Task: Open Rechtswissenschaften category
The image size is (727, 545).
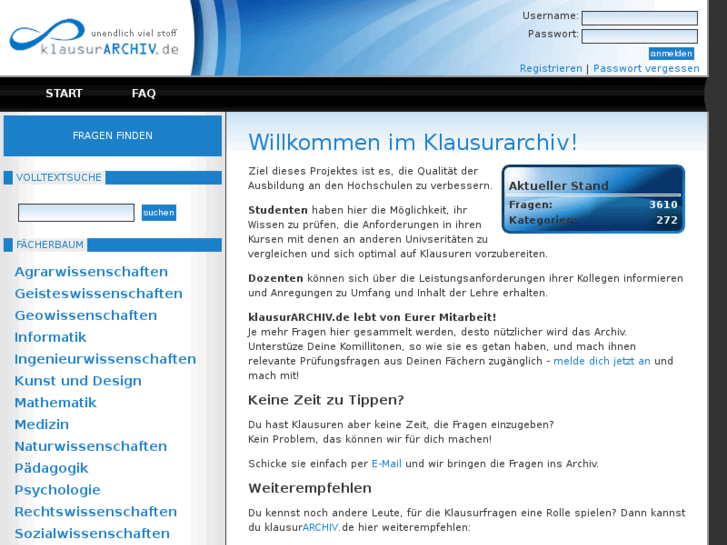Action: [96, 511]
